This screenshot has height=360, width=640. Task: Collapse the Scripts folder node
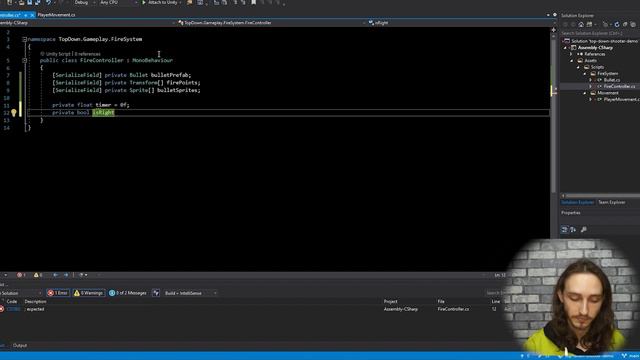coord(578,67)
